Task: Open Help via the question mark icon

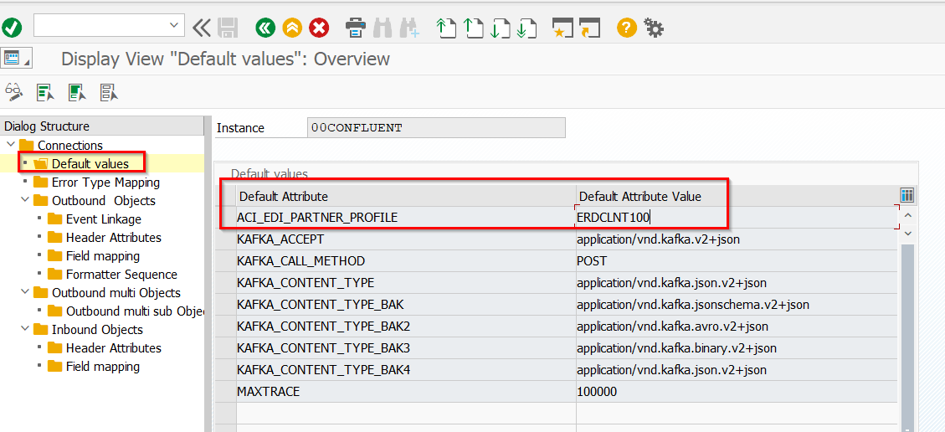Action: coord(627,27)
